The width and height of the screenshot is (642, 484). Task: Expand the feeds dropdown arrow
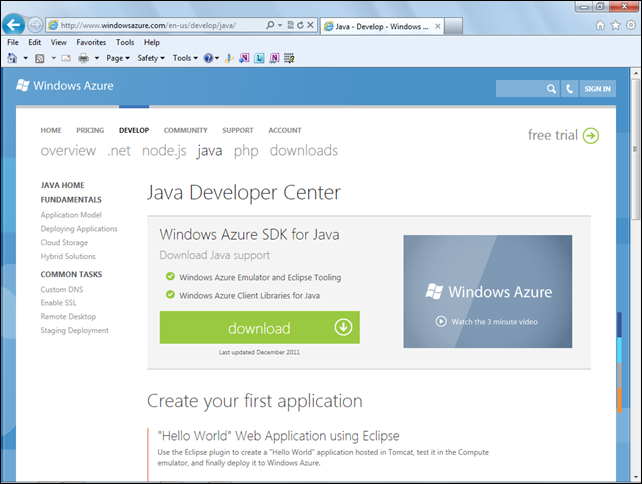[x=53, y=58]
